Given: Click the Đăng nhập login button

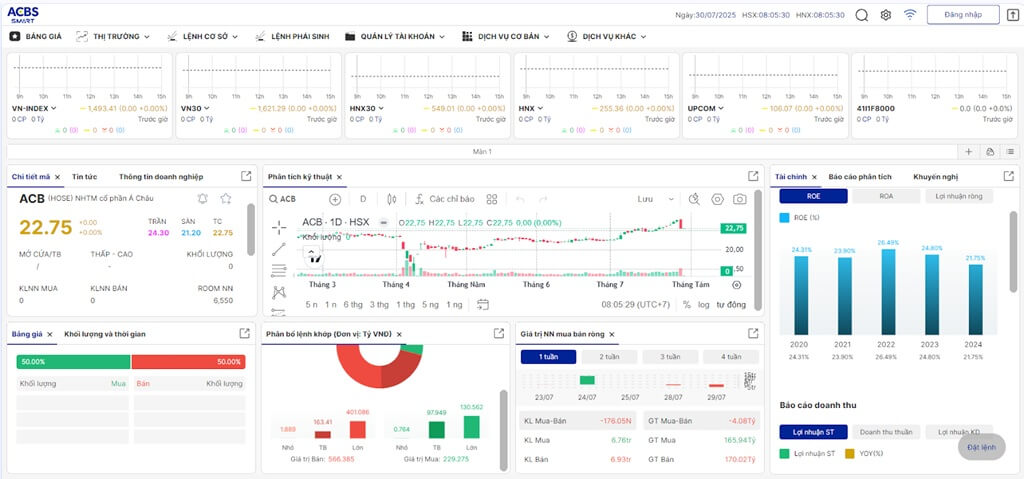Looking at the screenshot, I should pyautogui.click(x=962, y=14).
